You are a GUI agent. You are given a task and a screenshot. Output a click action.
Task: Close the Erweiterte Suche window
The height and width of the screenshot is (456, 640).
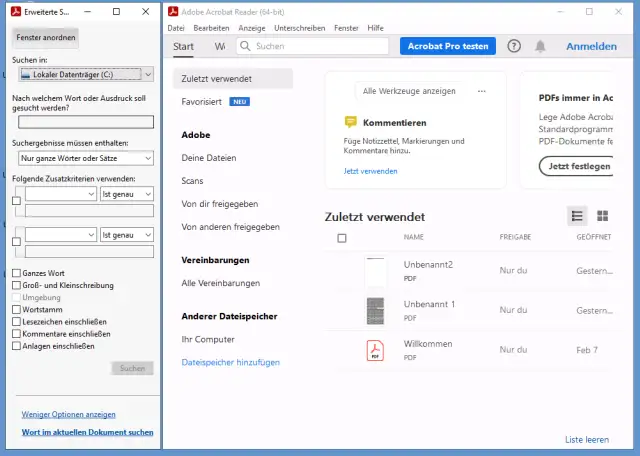click(x=146, y=11)
